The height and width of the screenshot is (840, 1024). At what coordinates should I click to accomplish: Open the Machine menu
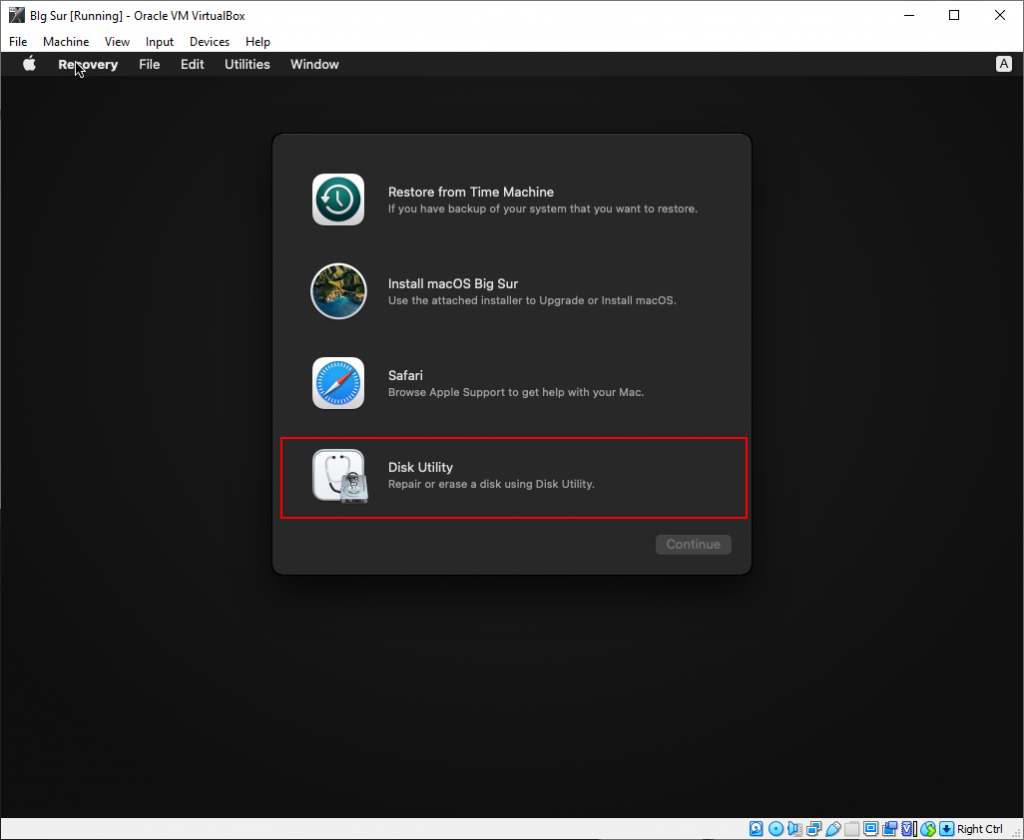click(x=66, y=42)
